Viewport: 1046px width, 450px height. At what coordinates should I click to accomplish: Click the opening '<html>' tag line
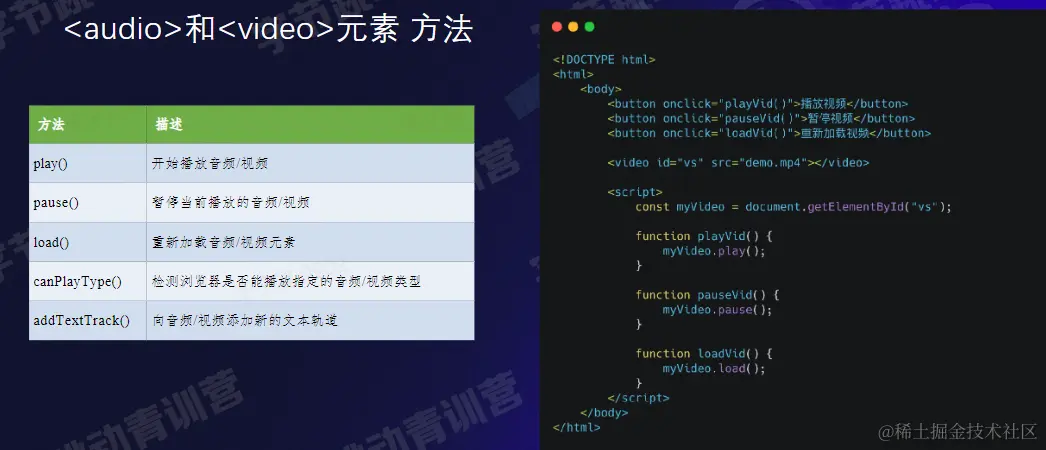tap(573, 74)
